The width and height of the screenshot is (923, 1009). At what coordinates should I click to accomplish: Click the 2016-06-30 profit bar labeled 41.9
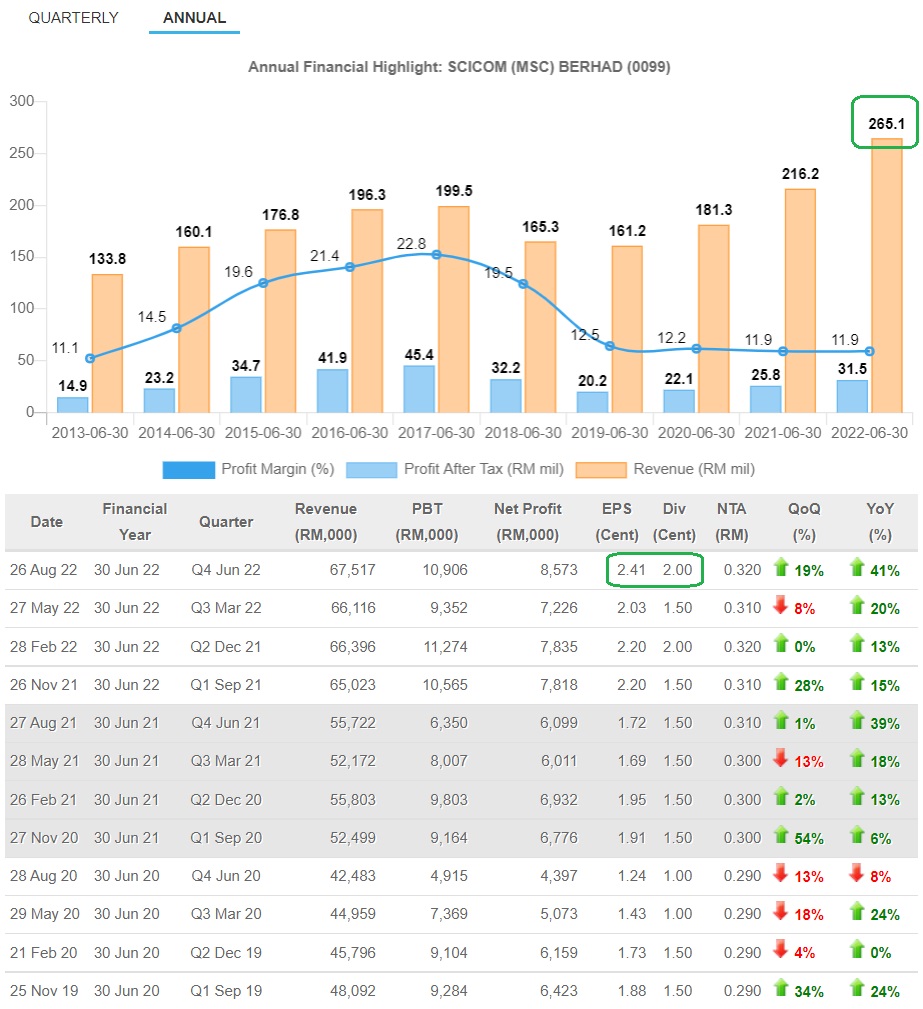pos(333,391)
